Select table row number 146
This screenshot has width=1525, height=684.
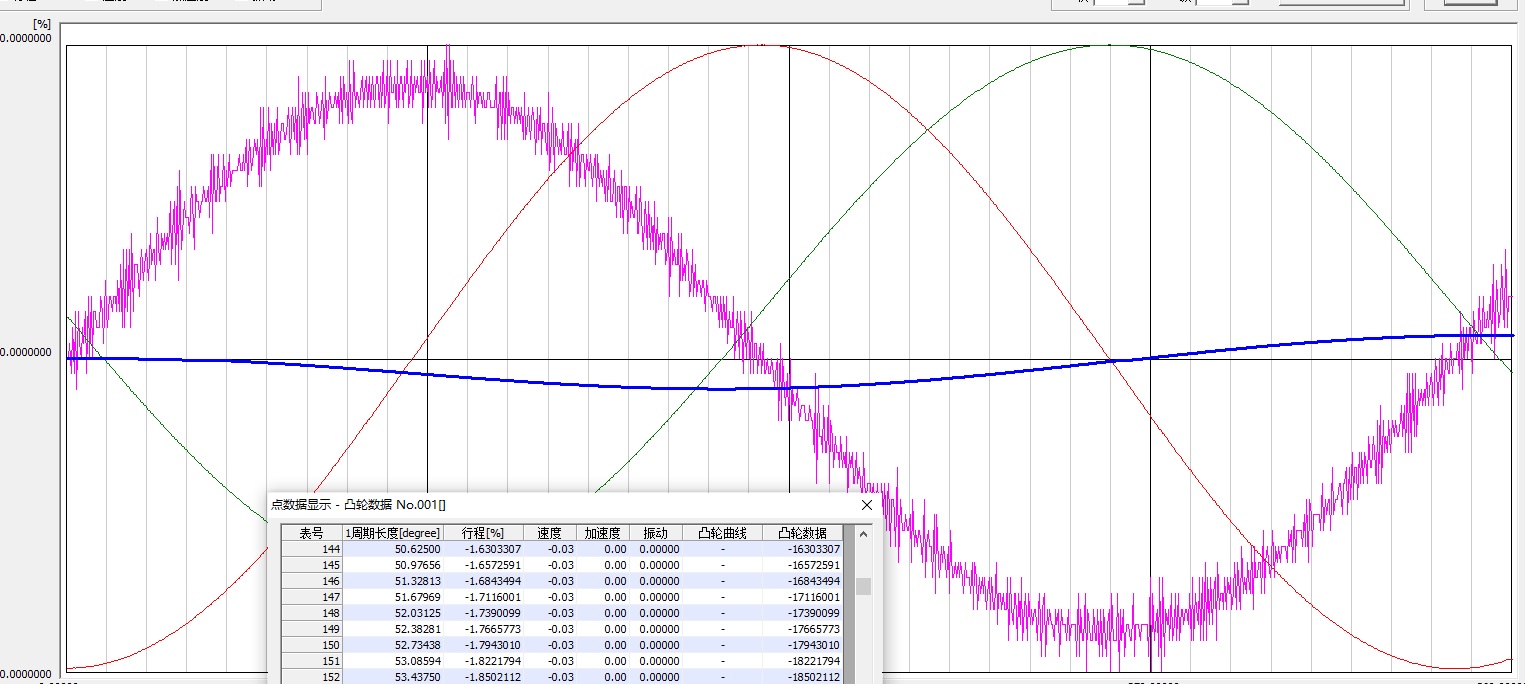[x=311, y=581]
